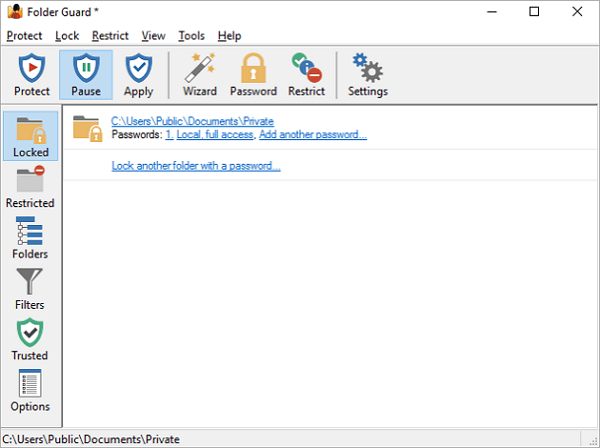
Task: Select the 'Local, full access' password link
Action: tap(215, 134)
